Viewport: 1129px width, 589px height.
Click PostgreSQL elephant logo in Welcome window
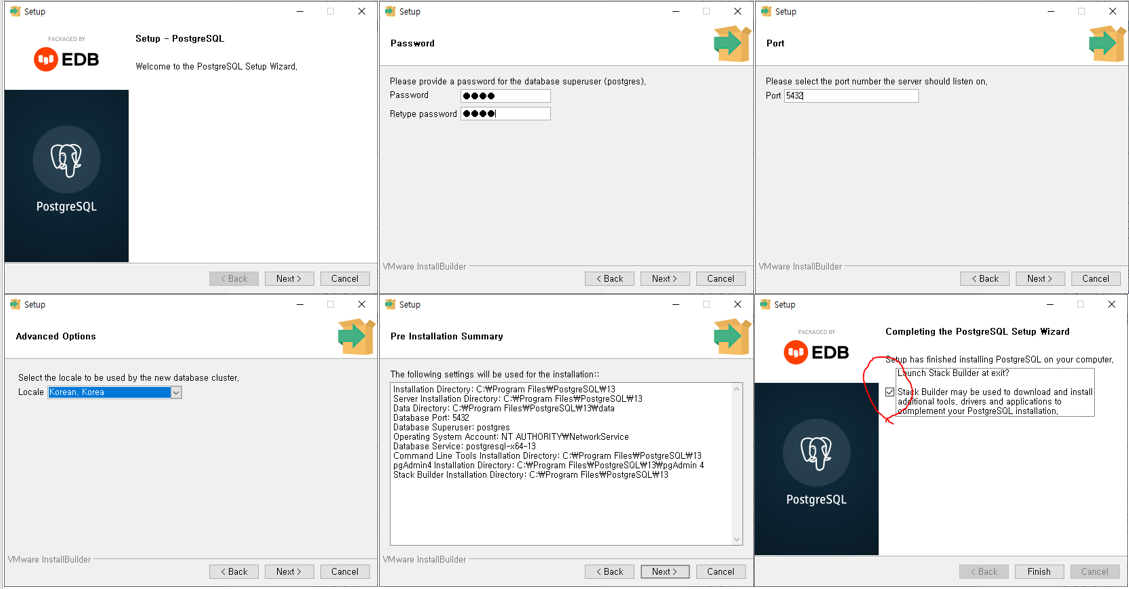(66, 160)
